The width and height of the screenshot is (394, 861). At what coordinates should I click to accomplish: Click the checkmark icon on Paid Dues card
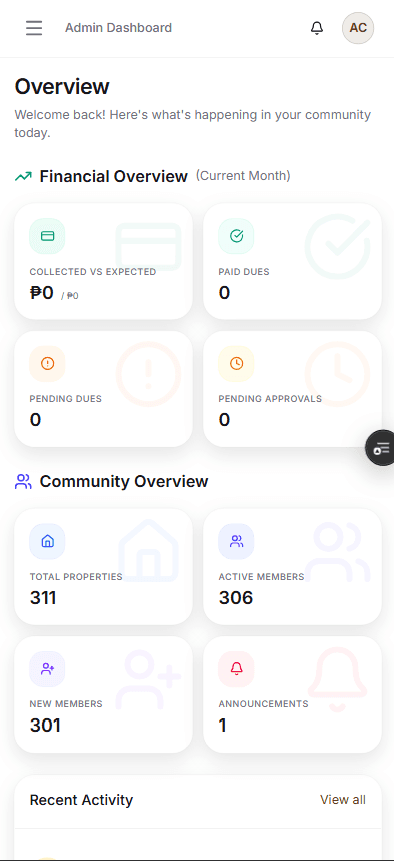point(237,236)
